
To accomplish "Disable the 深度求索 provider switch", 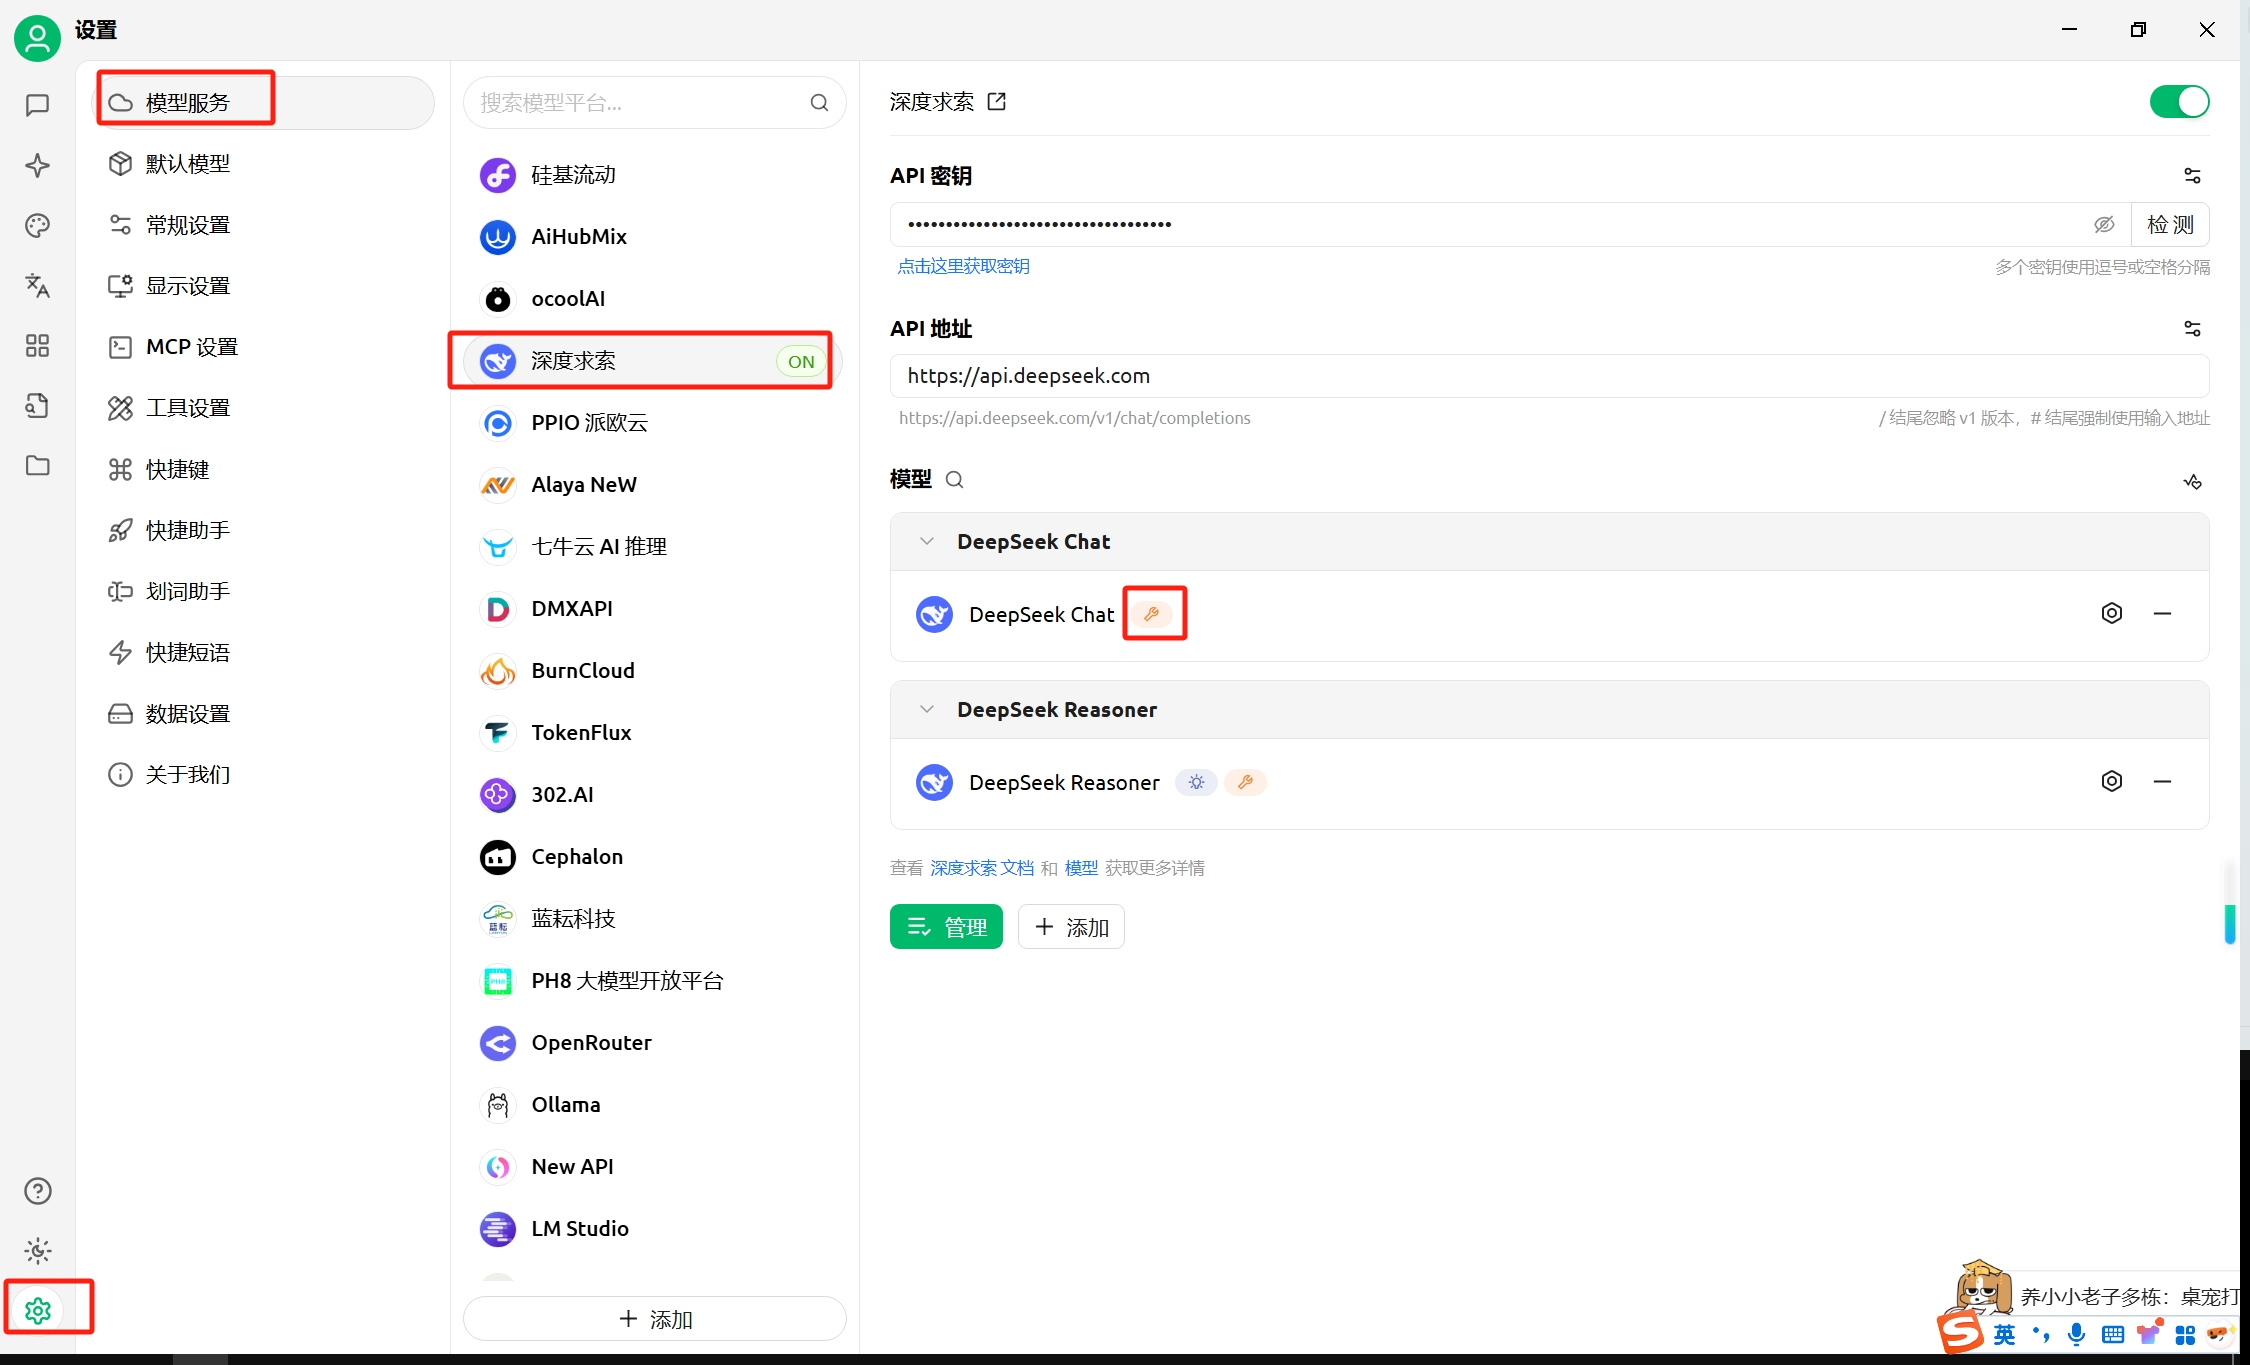I will click(2179, 101).
